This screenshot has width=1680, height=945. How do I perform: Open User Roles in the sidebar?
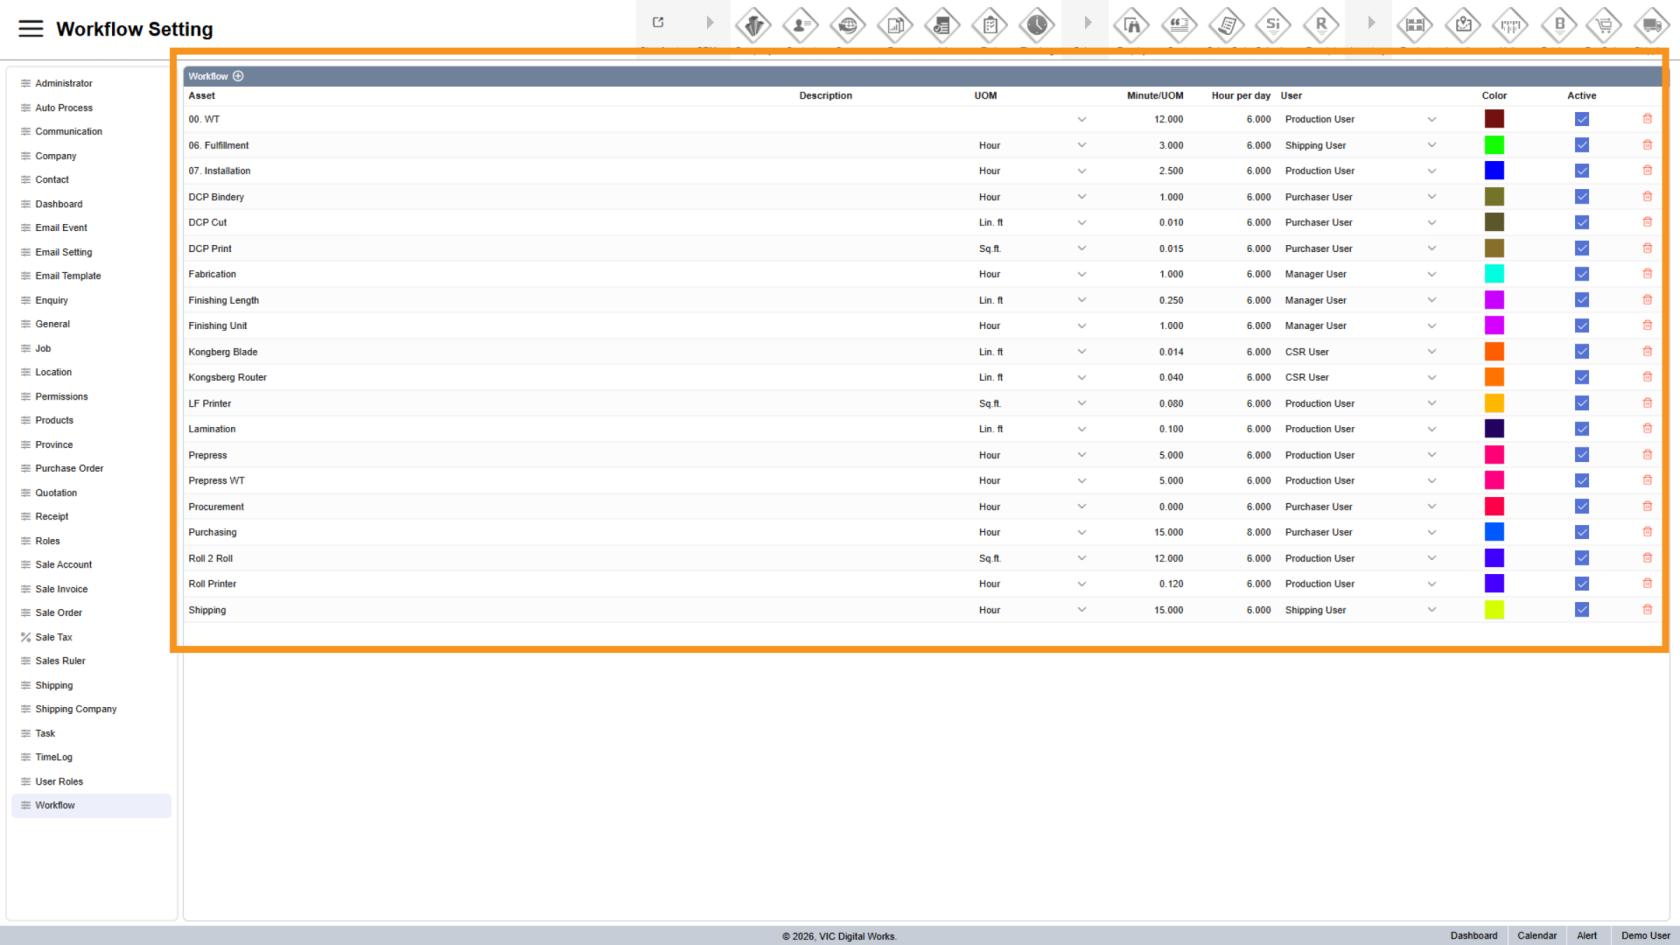pos(91,782)
